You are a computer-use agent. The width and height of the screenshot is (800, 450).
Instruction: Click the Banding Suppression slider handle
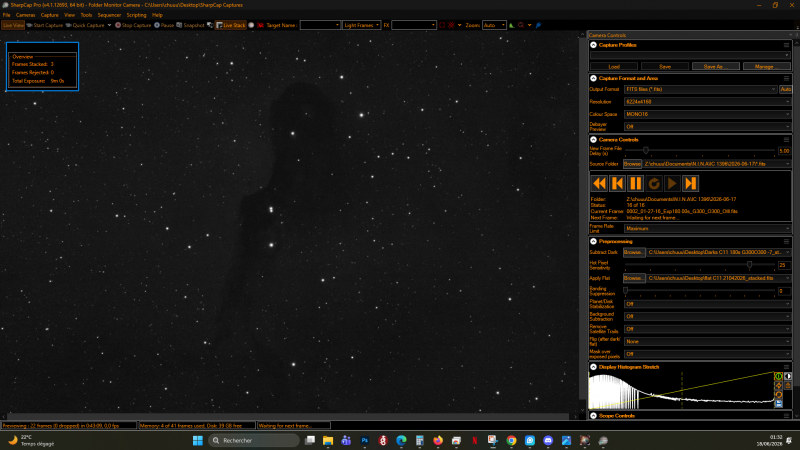point(626,290)
